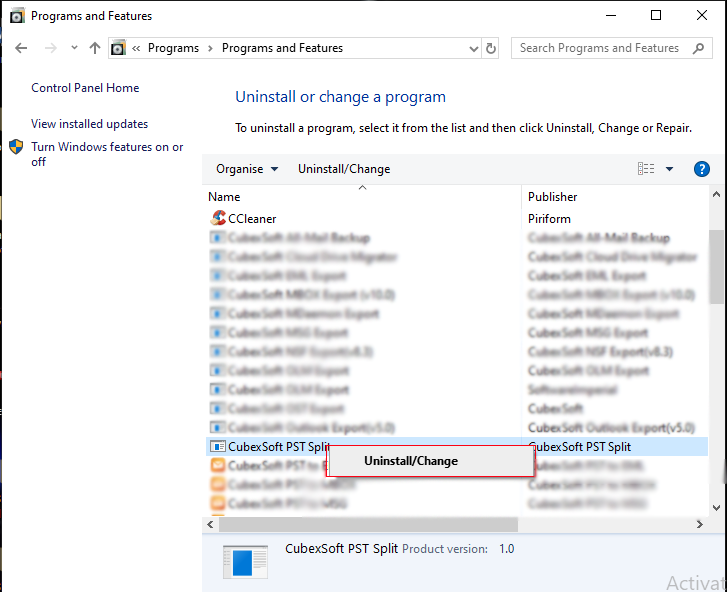Viewport: 727px width, 592px height.
Task: Open Control Panel Home link
Action: click(85, 88)
